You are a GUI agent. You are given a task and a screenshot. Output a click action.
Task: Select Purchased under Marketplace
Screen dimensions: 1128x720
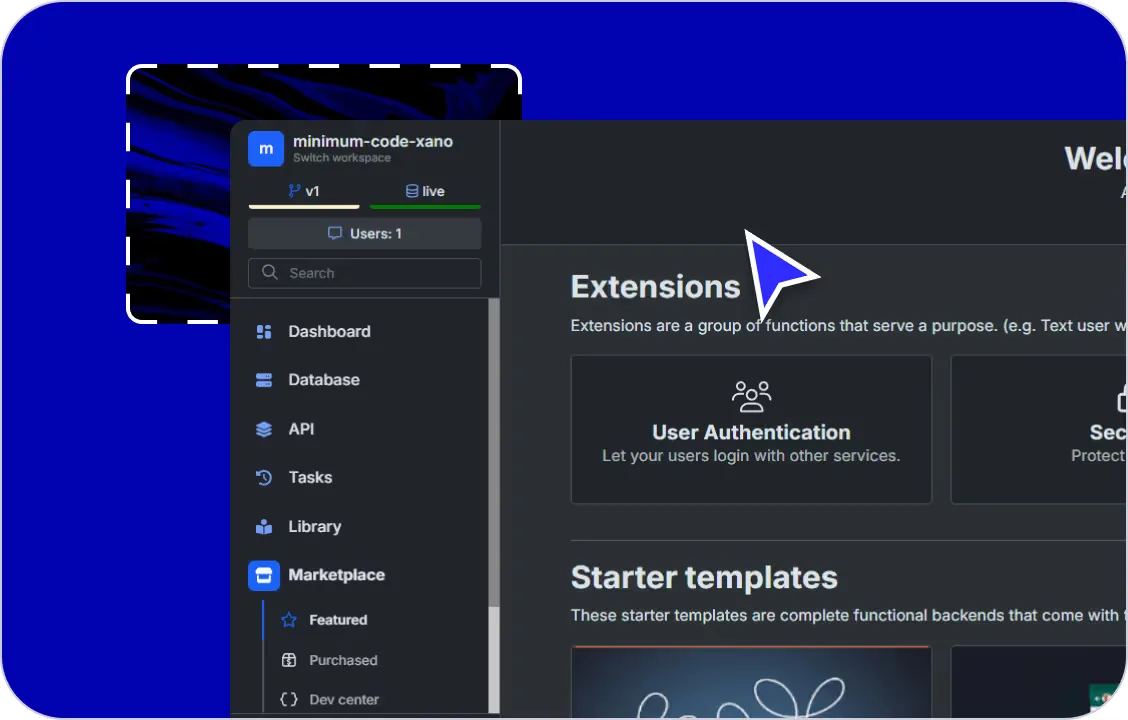pos(343,660)
